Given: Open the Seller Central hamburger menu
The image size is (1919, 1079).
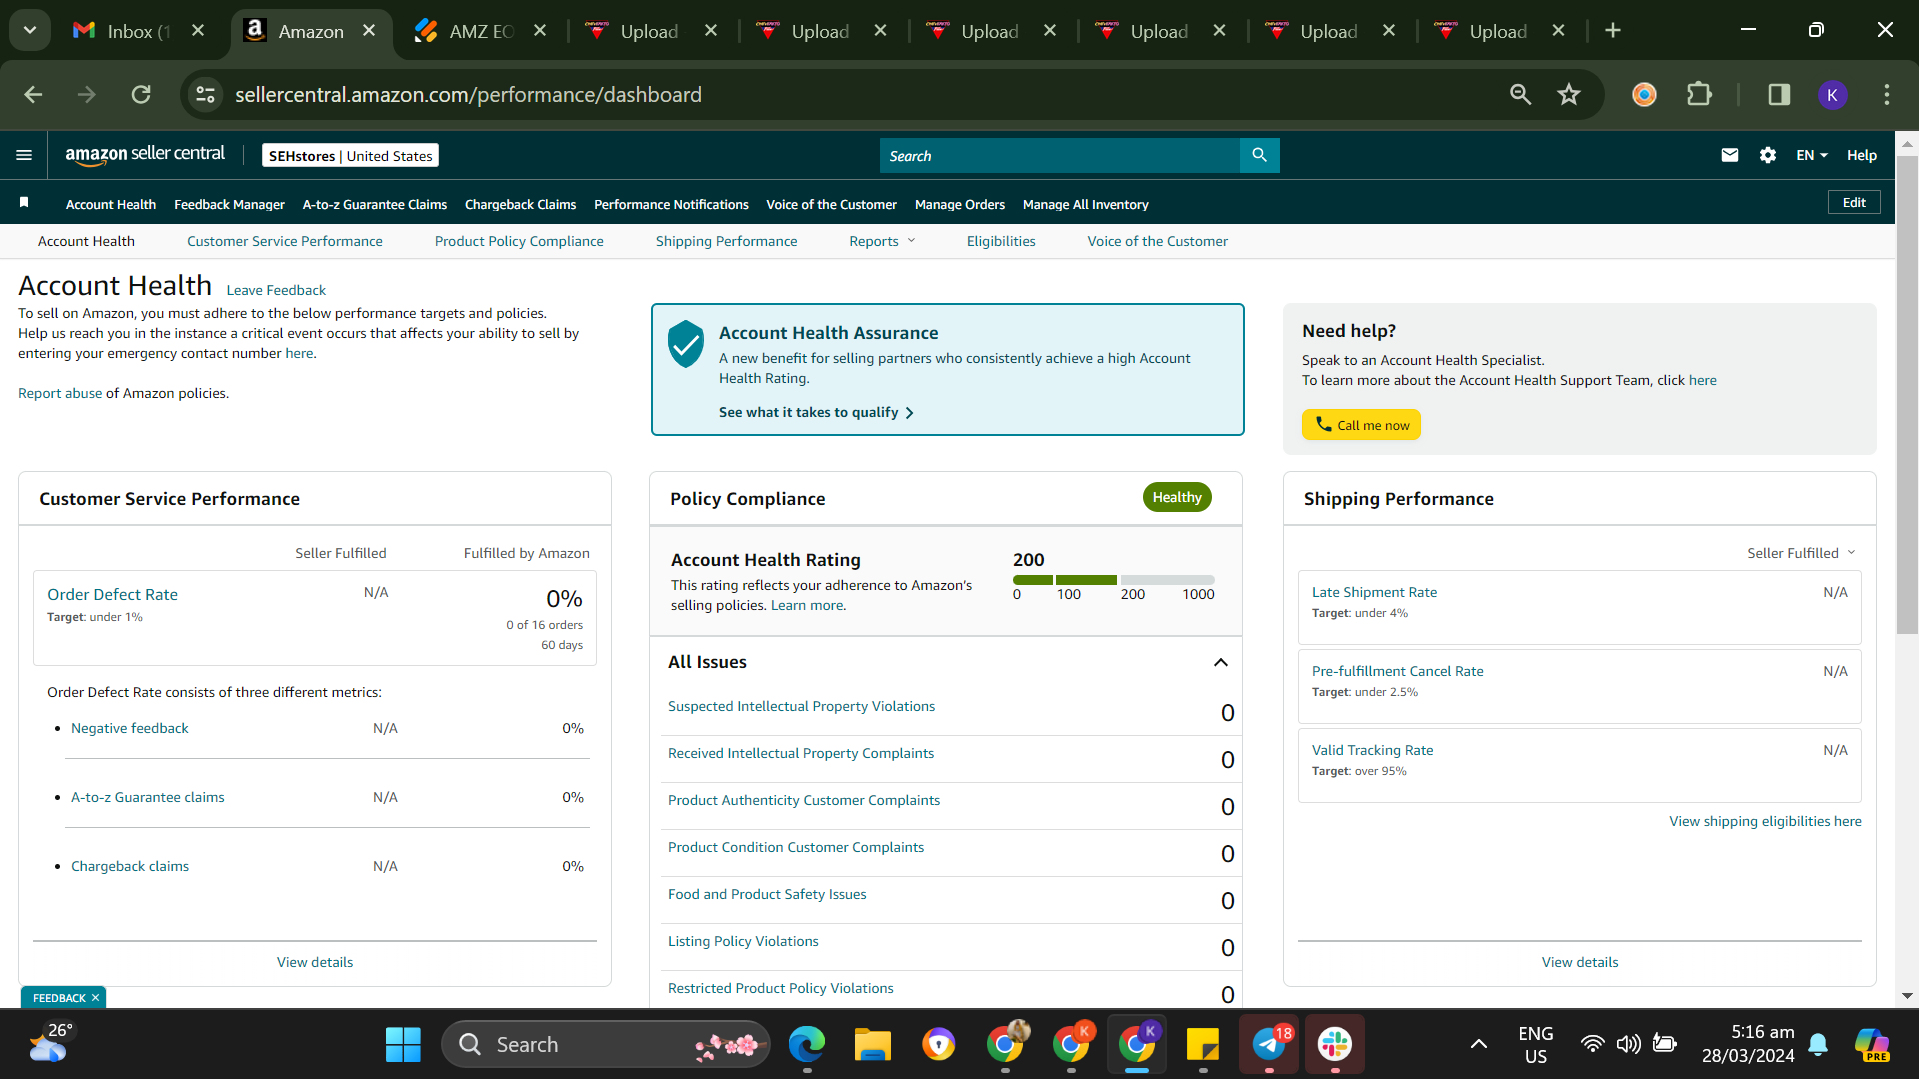Looking at the screenshot, I should (24, 155).
